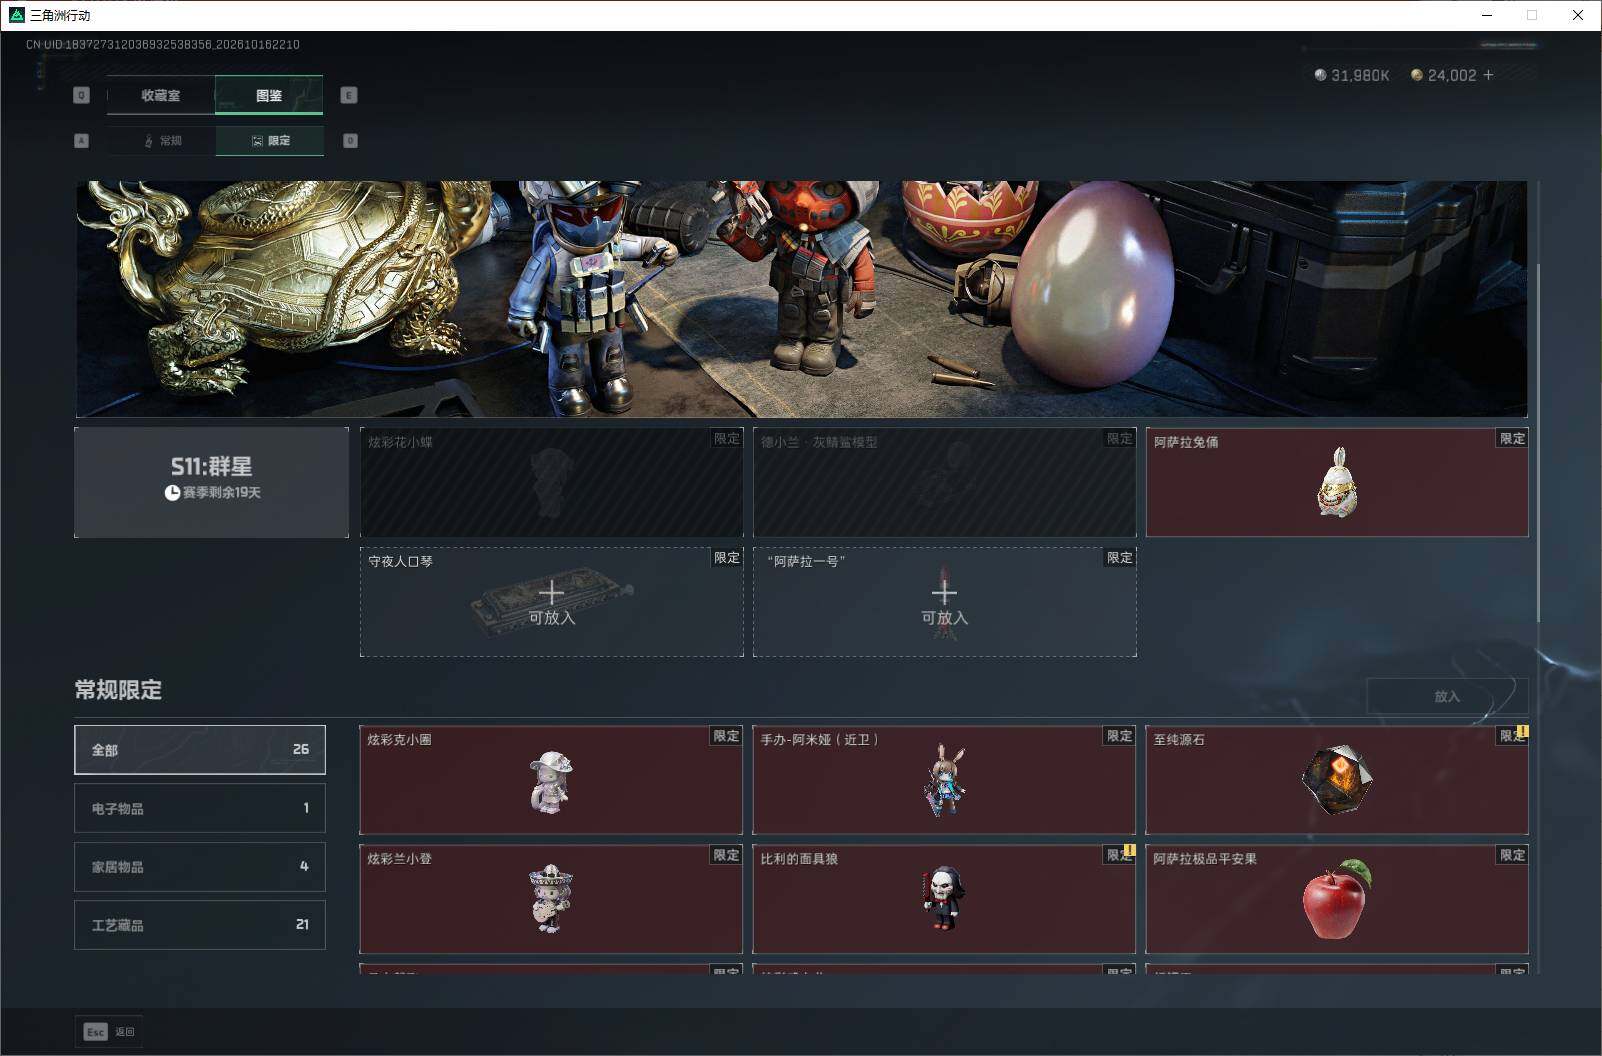Click the collectibles banner image
Screen dimensions: 1602x1056
pyautogui.click(x=802, y=298)
